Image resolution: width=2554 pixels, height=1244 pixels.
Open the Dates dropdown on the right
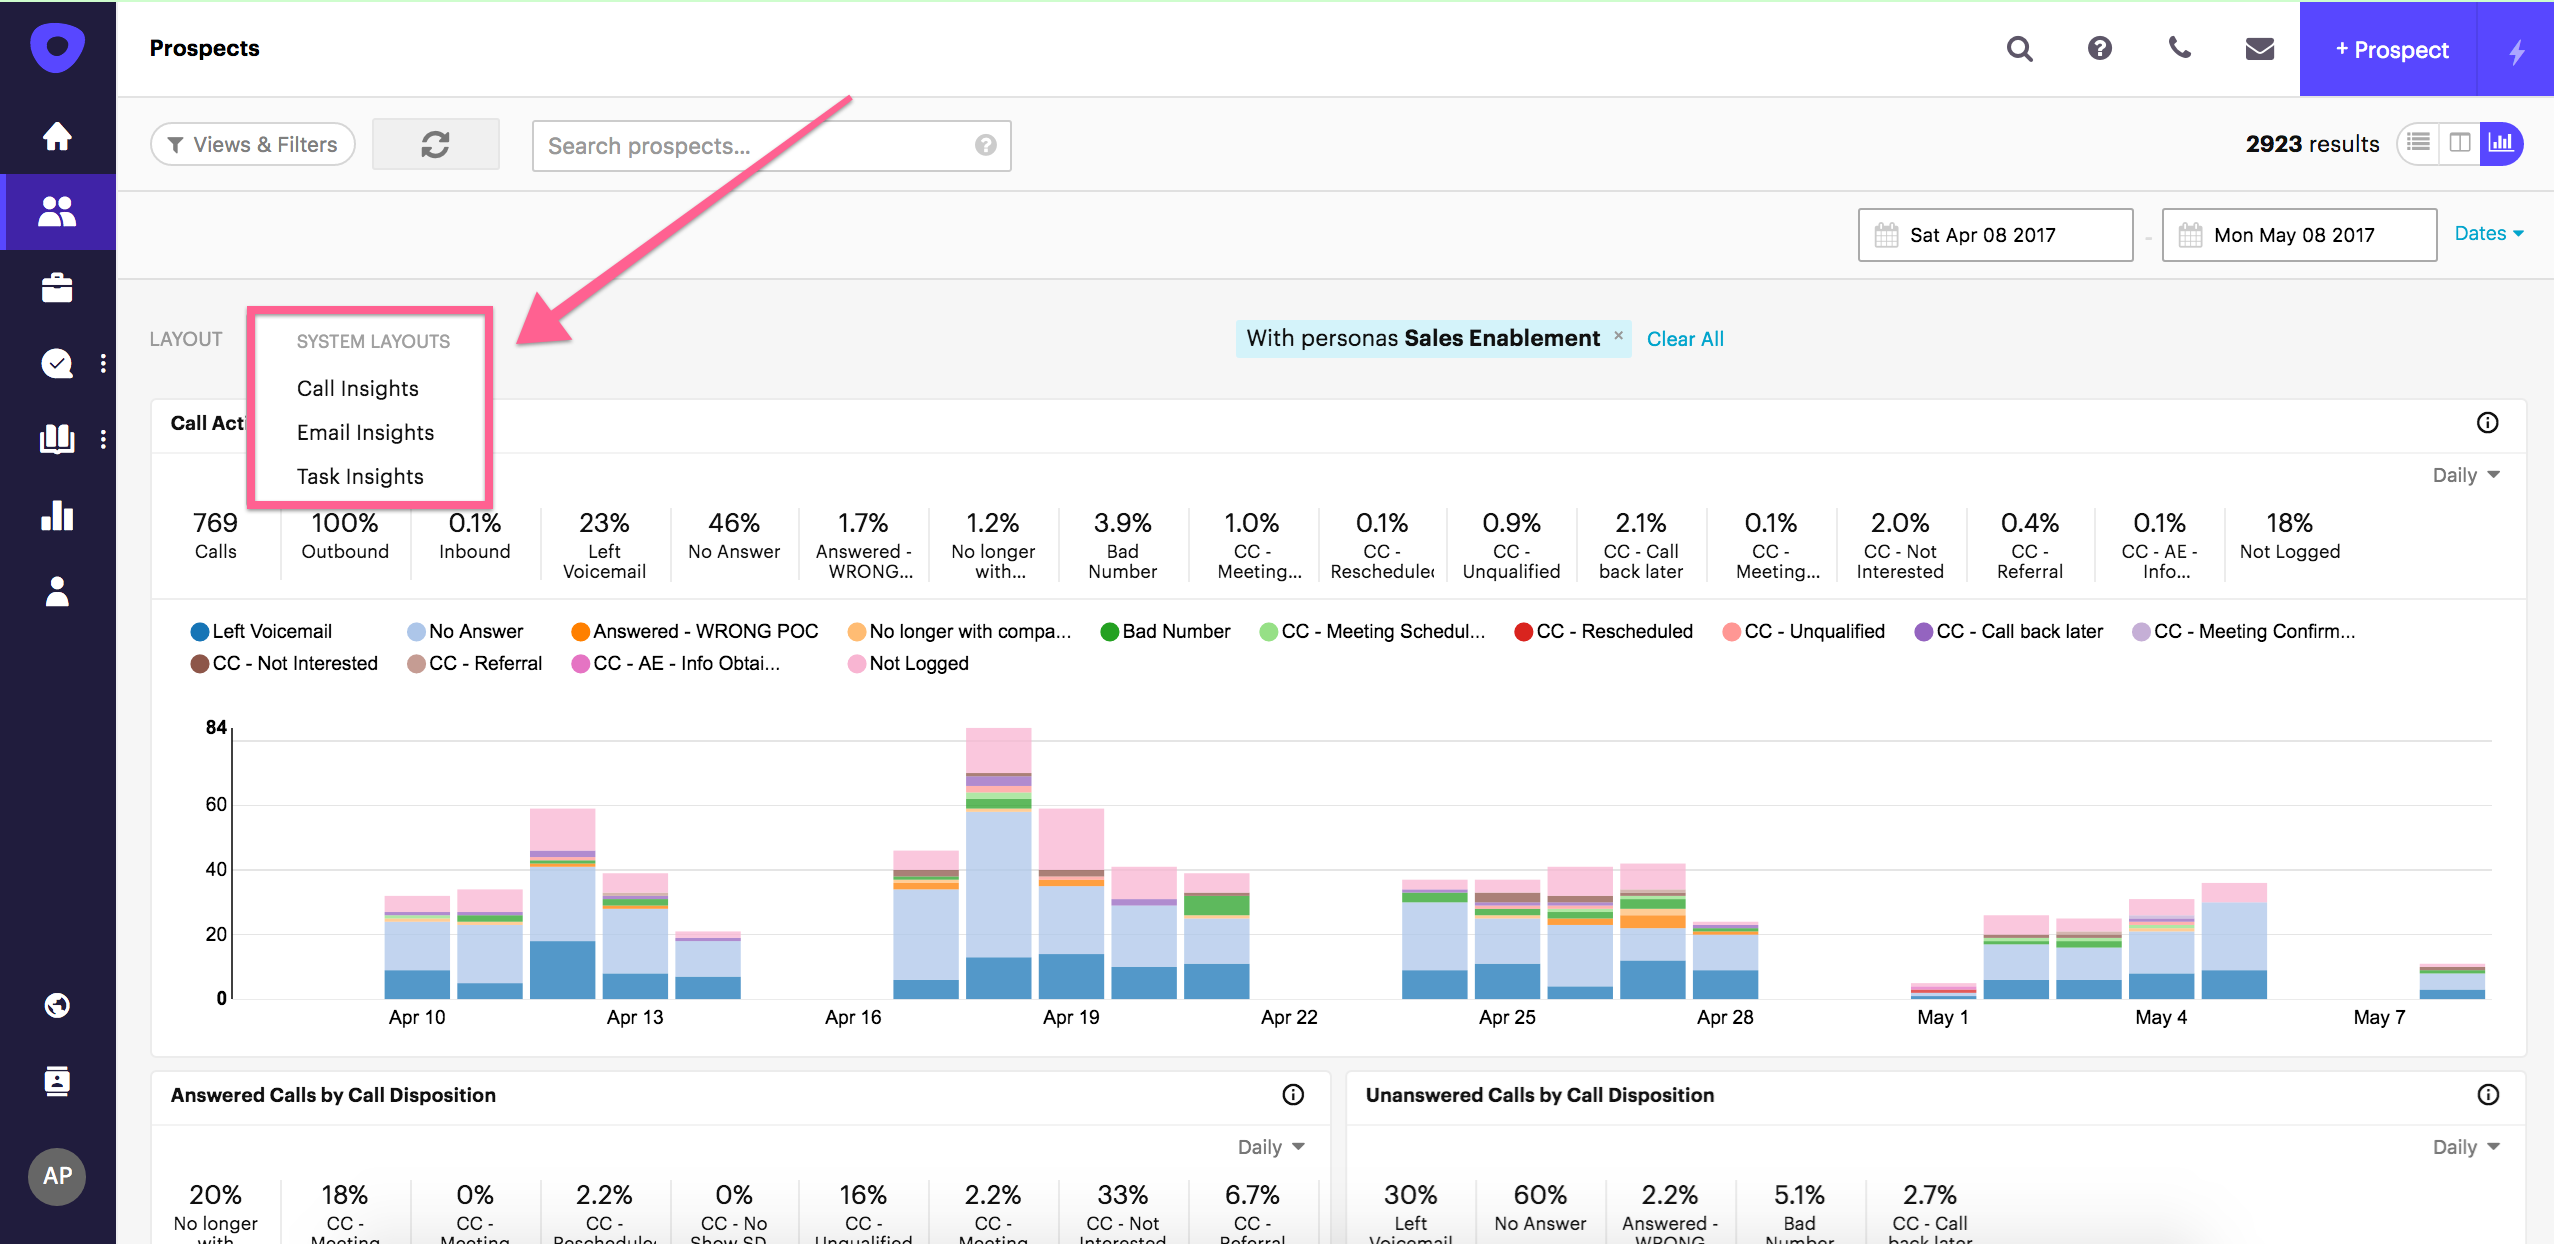2487,232
